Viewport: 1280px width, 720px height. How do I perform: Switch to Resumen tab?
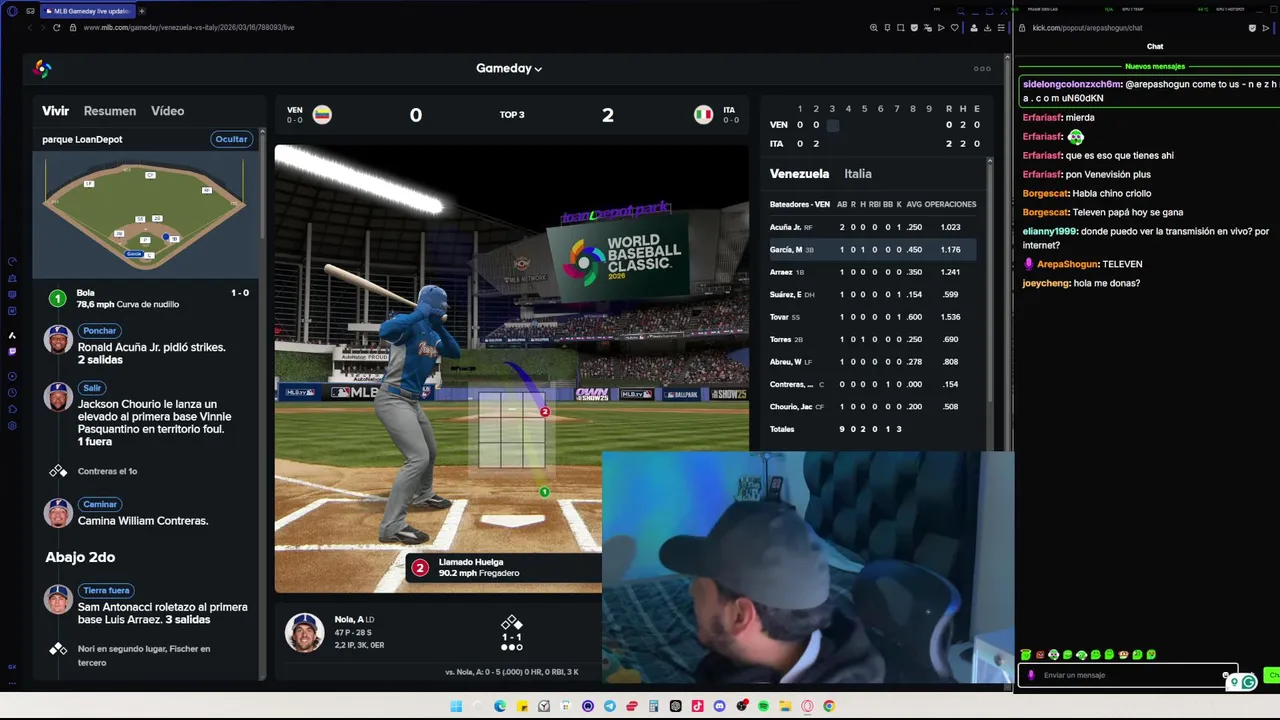pos(110,111)
